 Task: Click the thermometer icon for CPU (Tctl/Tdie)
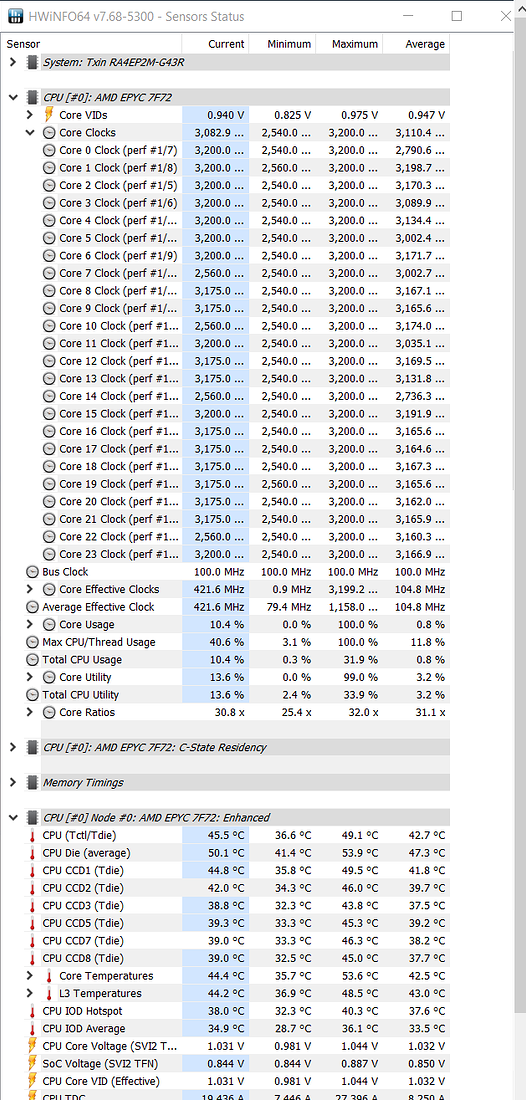[32, 836]
